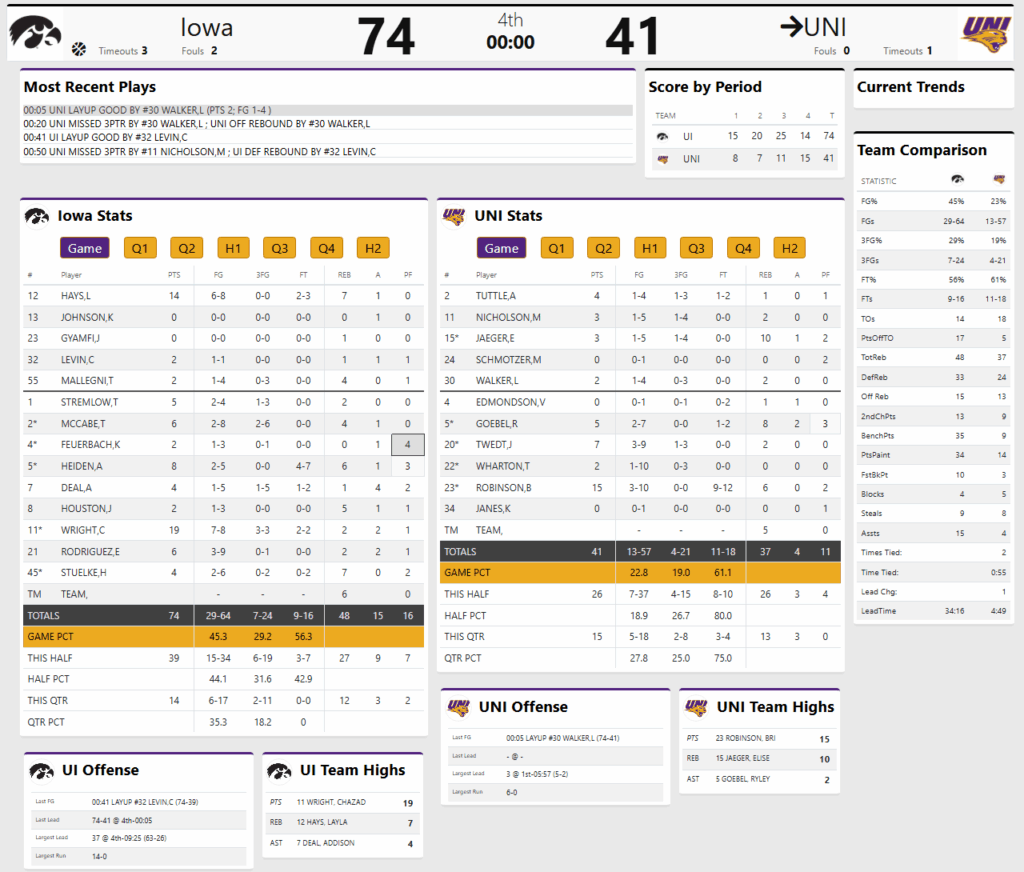Click the basketball icon beside Iowa timeouts
This screenshot has height=872, width=1024.
point(79,49)
